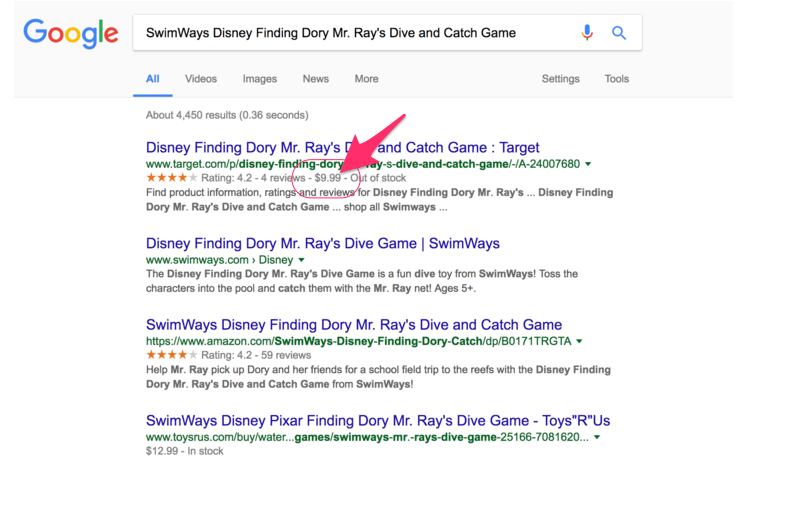This screenshot has height=510, width=786.
Task: Open the Mr. Ray's Dive Game | SwimWays result
Action: [323, 243]
